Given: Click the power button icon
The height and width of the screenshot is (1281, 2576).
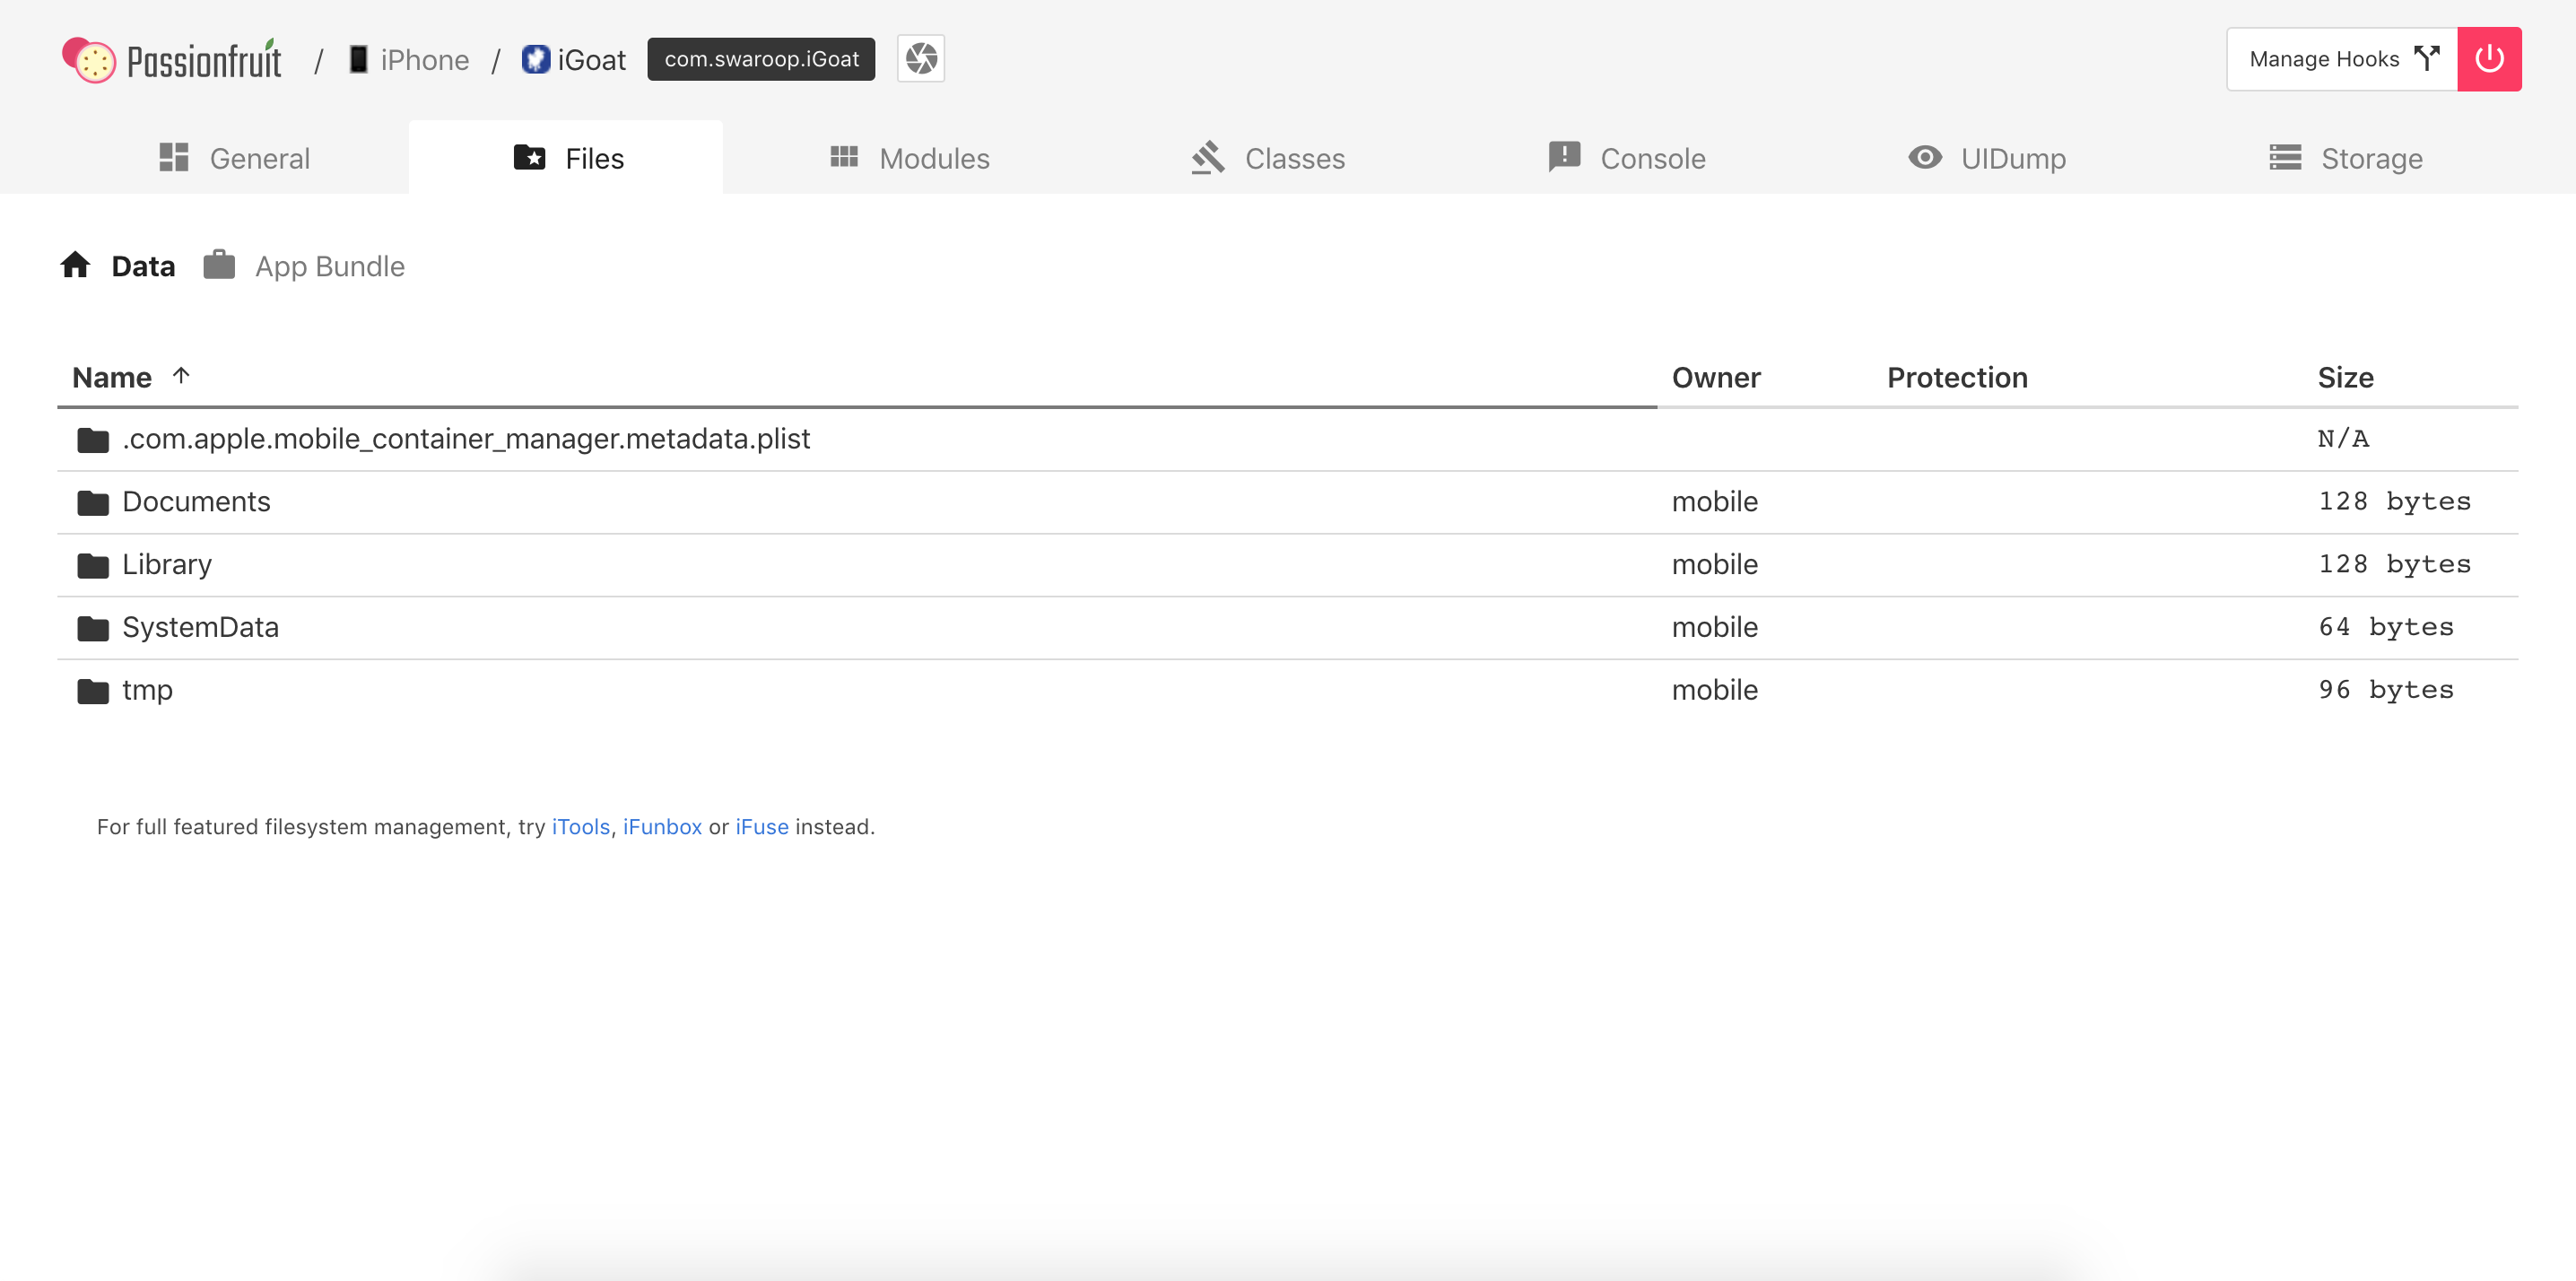Looking at the screenshot, I should tap(2493, 59).
